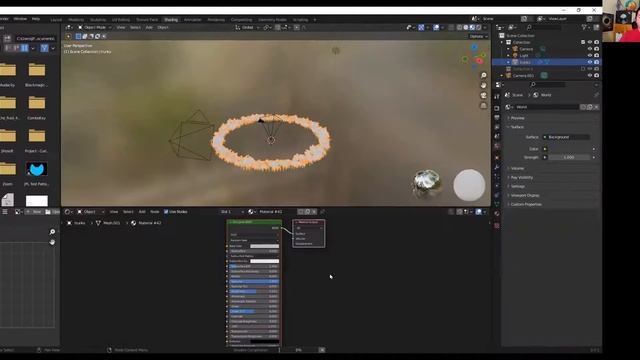Image resolution: width=640 pixels, height=360 pixels.
Task: Switch perspective/orthographic view icon in viewport
Action: tap(484, 106)
